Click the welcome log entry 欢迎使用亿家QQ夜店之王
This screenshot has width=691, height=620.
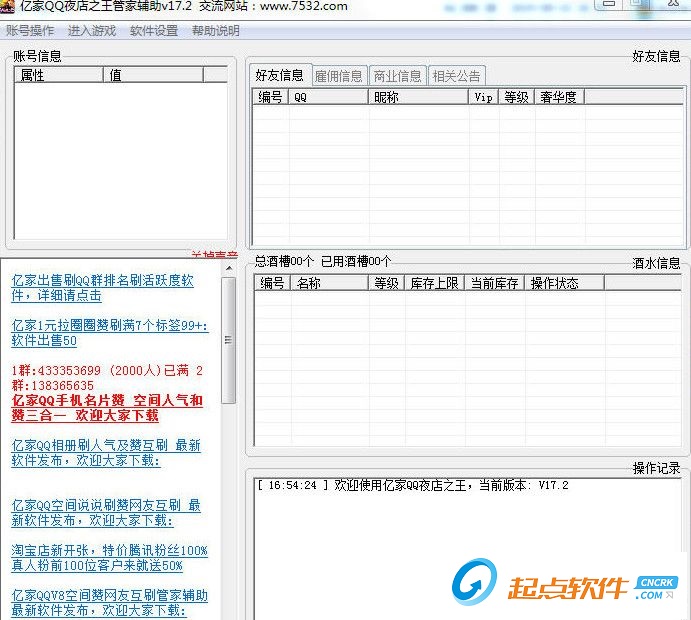click(412, 486)
